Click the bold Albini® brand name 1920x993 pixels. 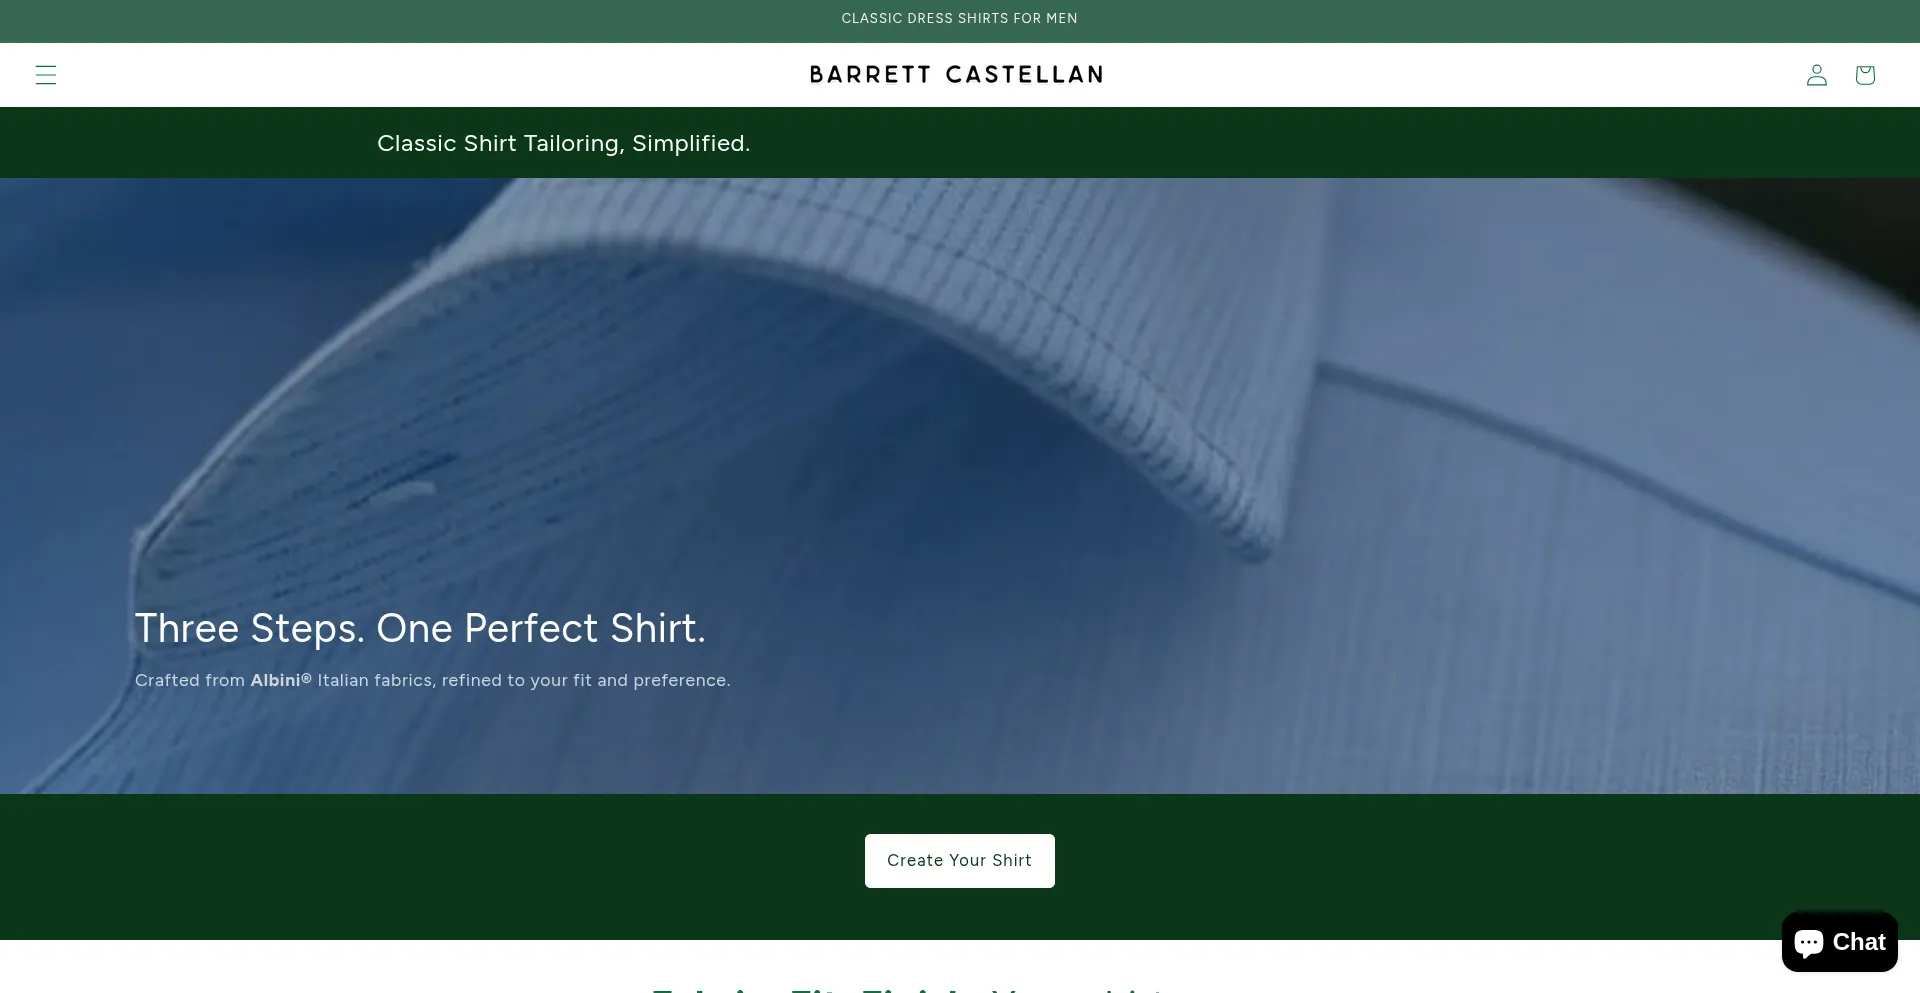(x=281, y=680)
